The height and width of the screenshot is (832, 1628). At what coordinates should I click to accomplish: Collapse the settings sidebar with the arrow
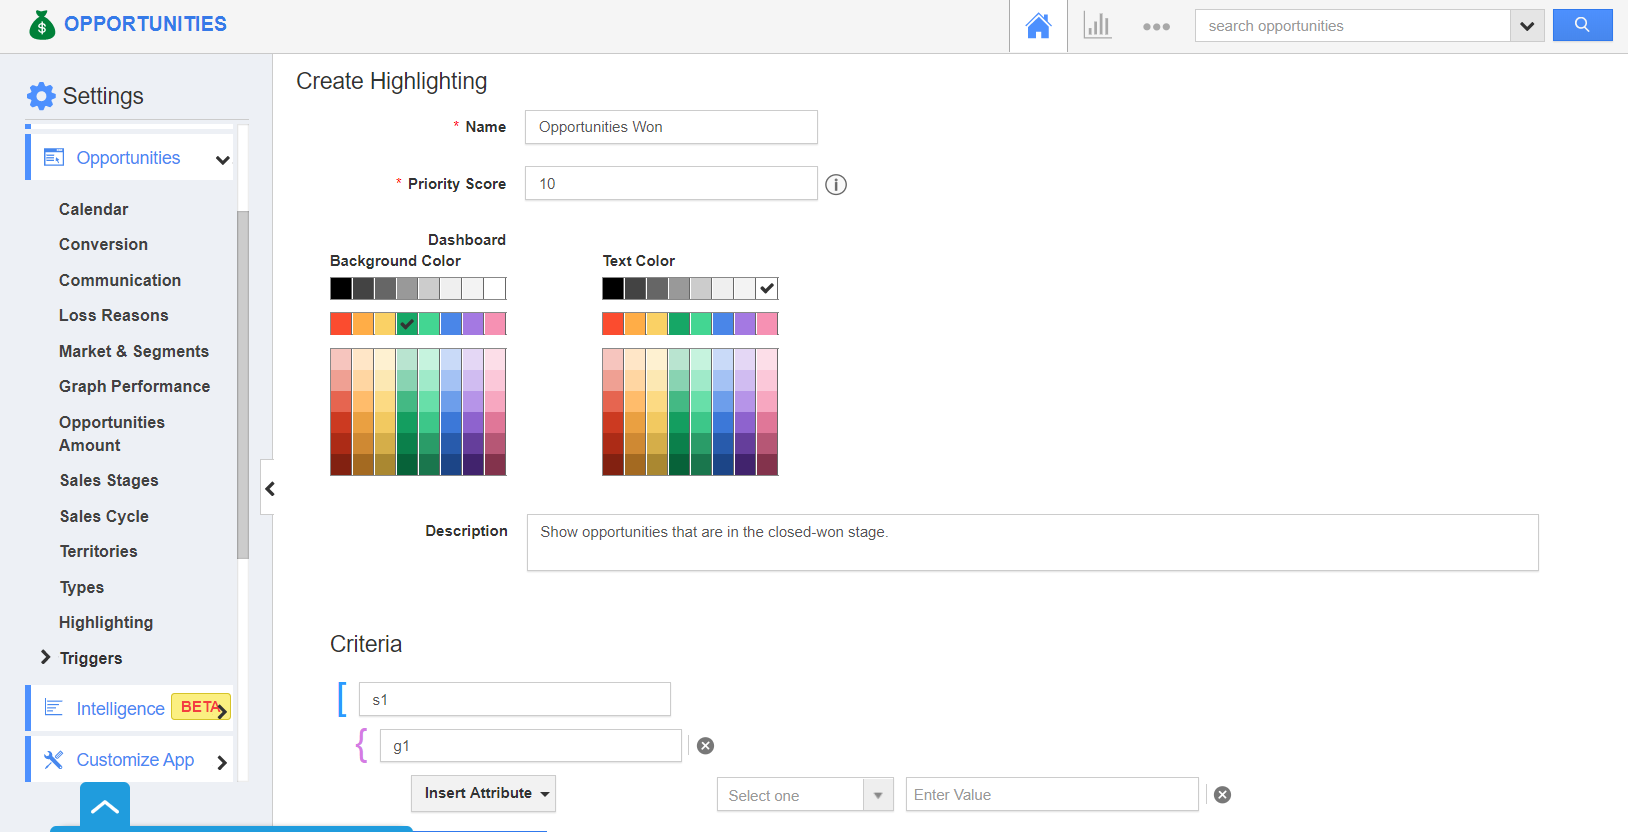[269, 488]
